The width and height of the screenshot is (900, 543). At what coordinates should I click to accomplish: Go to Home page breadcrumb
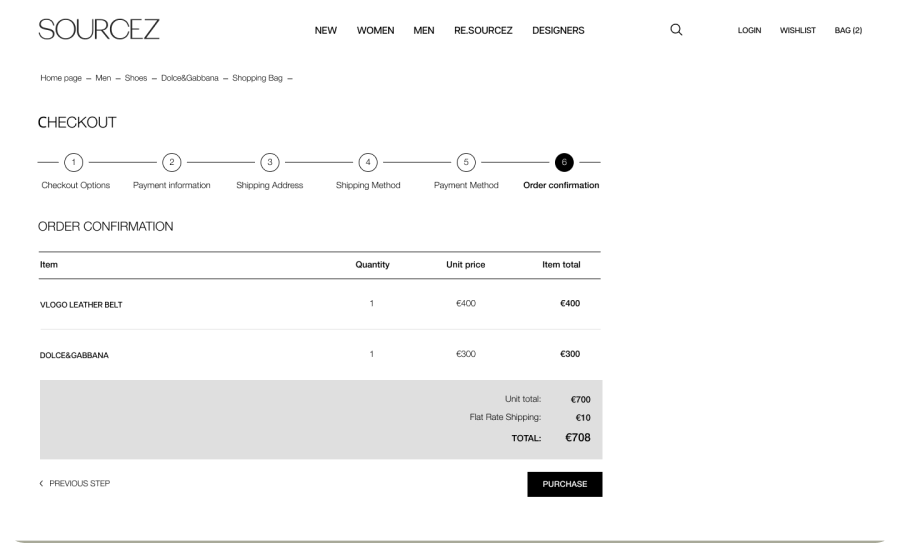click(61, 78)
